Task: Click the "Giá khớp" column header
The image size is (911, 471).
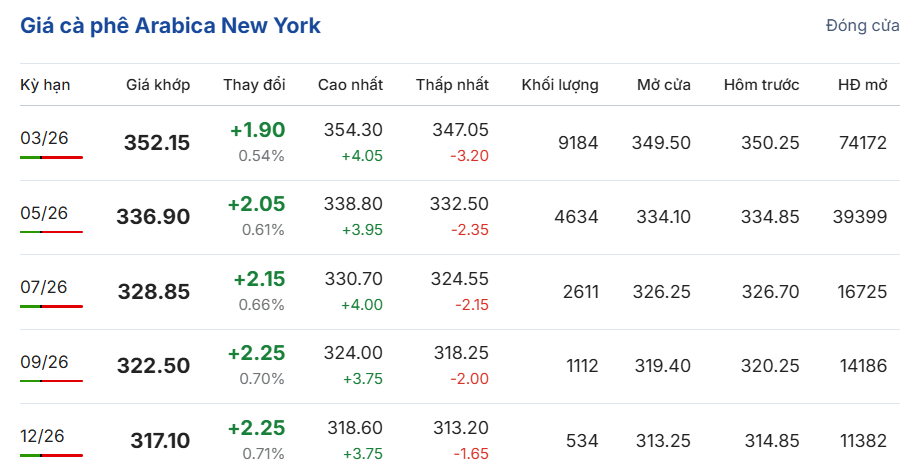Action: click(x=158, y=85)
